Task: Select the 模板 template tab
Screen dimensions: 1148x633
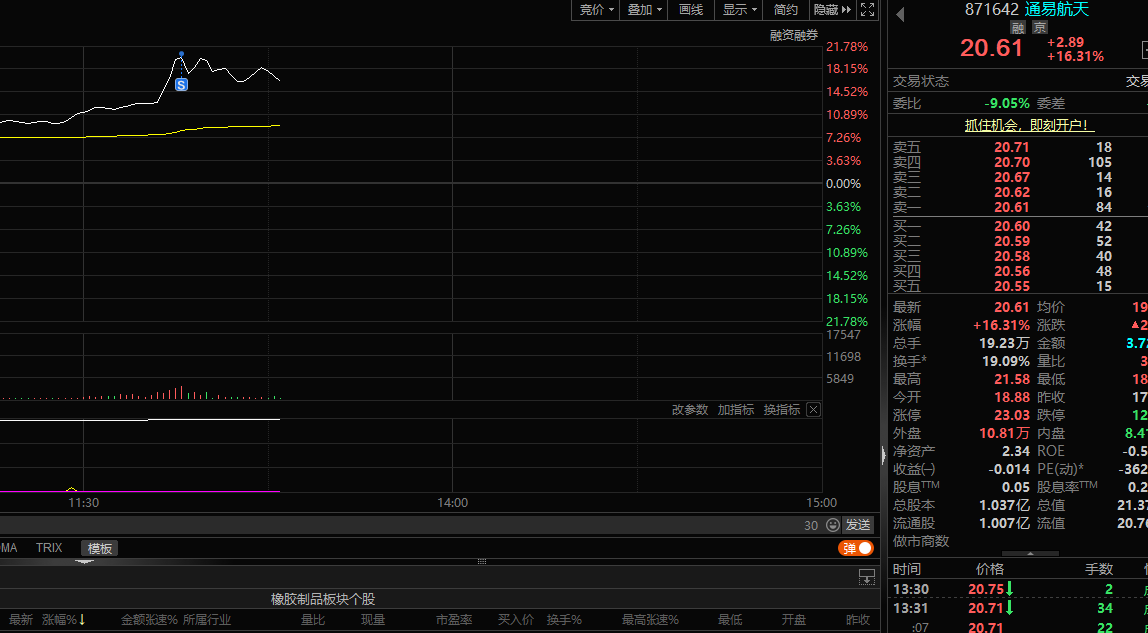Action: (x=100, y=548)
